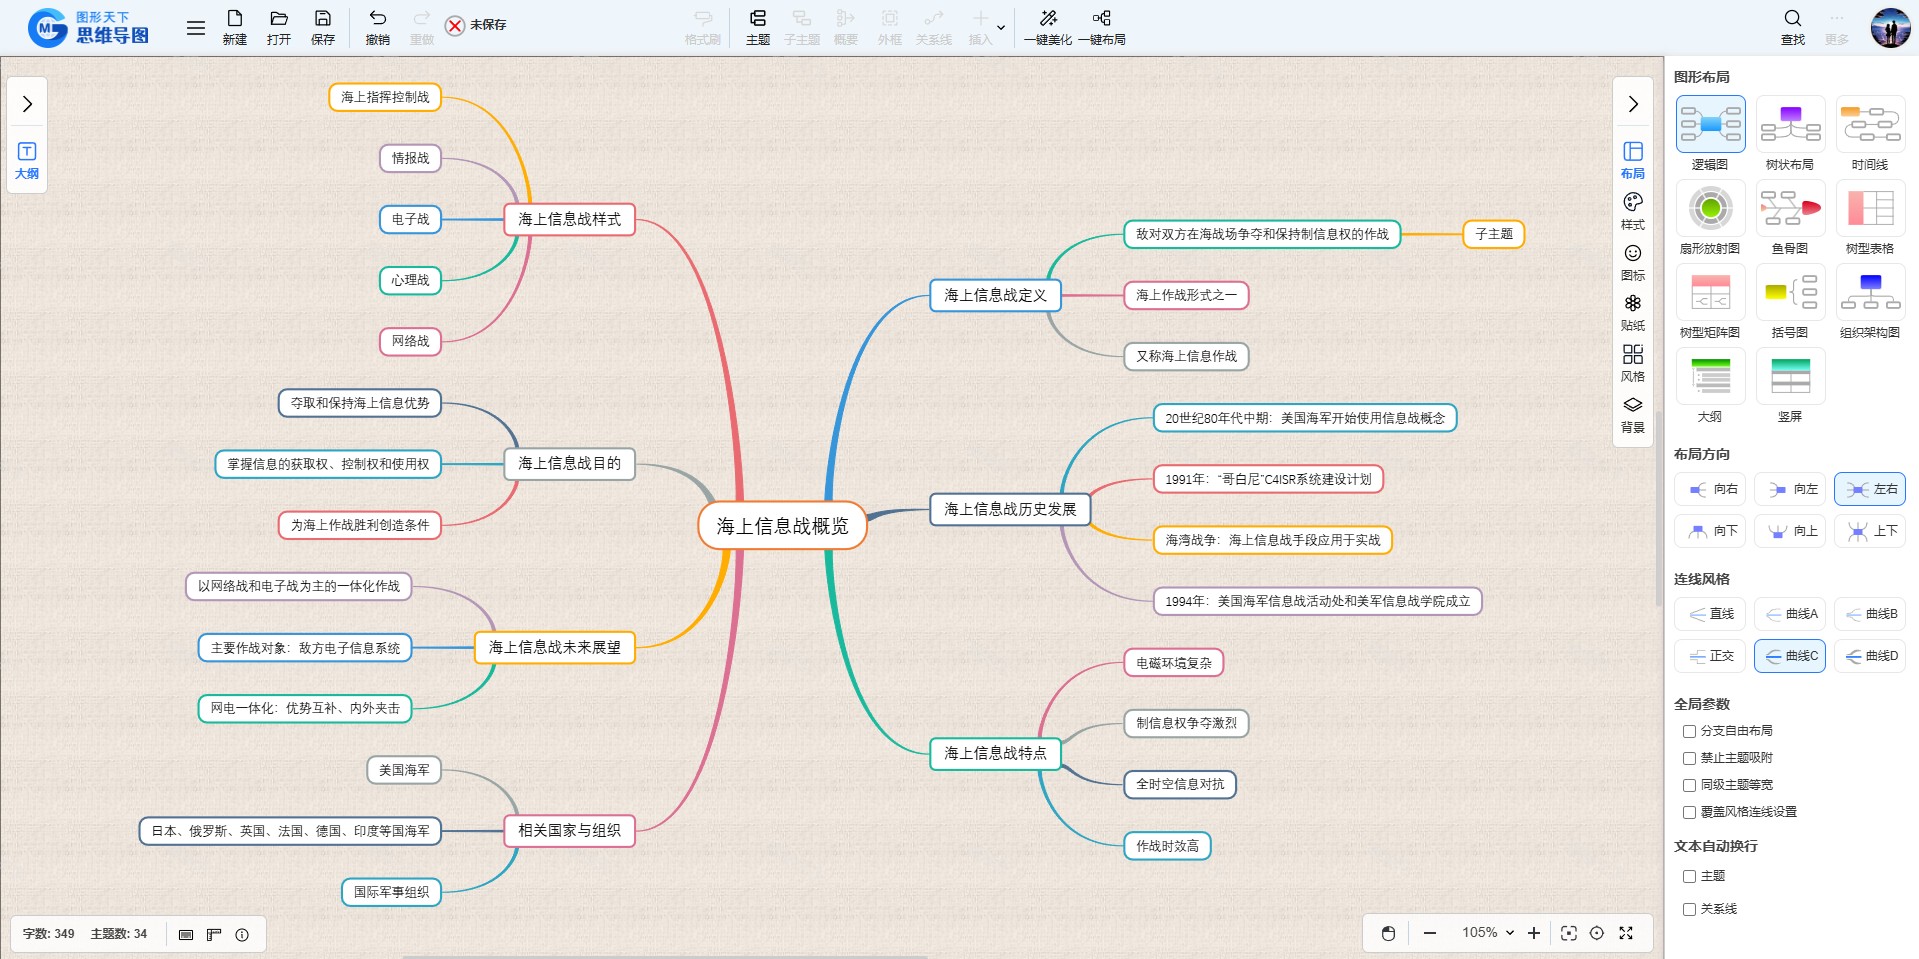The image size is (1919, 959).
Task: Open the 背景 background panel
Action: point(1632,406)
